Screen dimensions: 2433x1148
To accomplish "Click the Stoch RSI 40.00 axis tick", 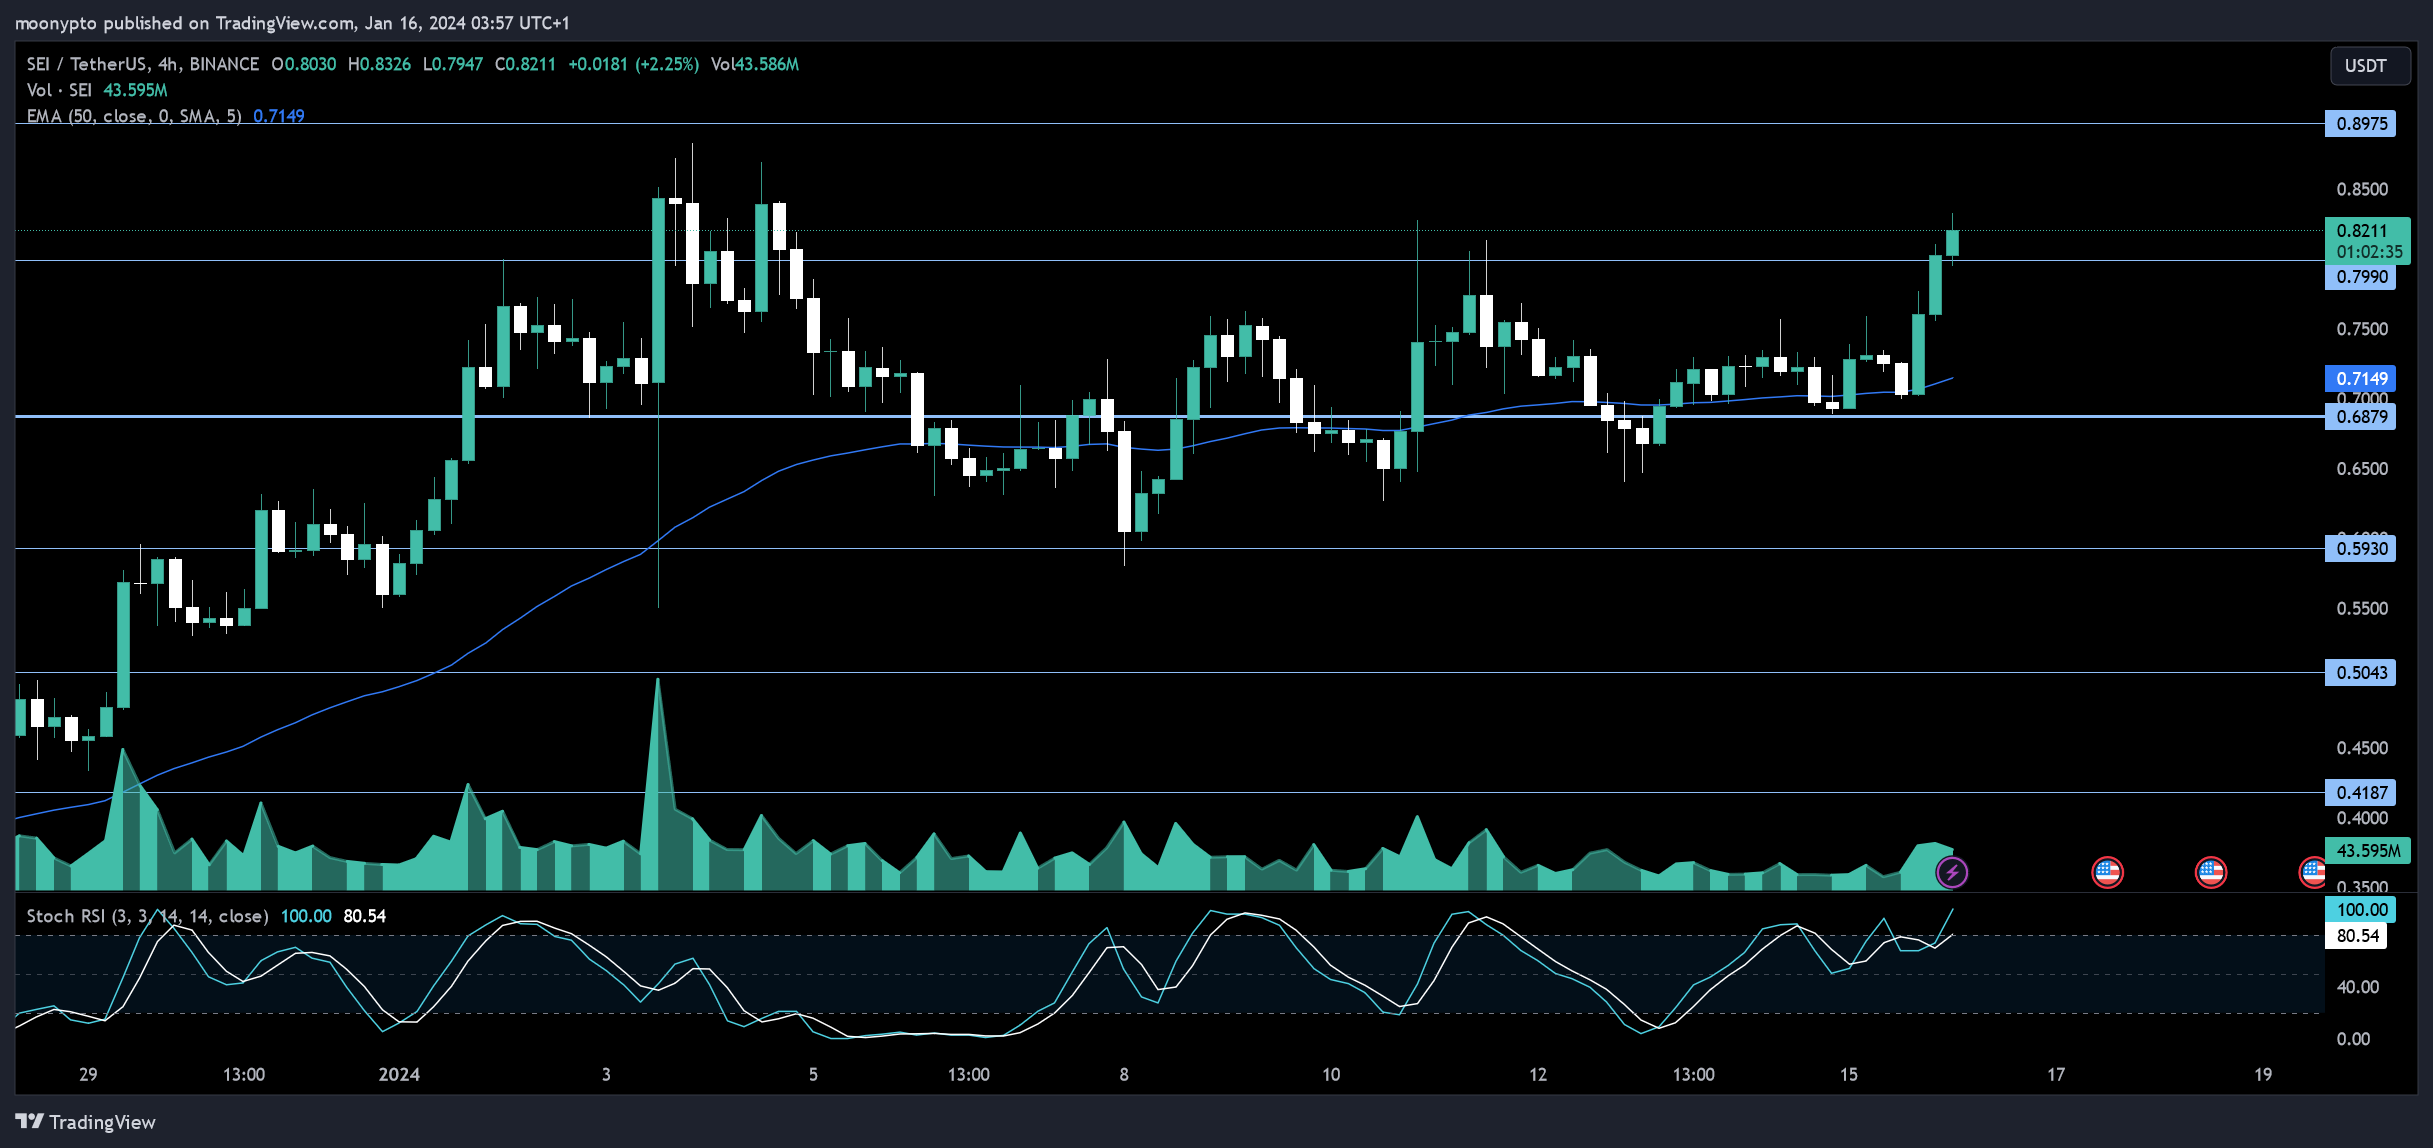I will 2357,987.
